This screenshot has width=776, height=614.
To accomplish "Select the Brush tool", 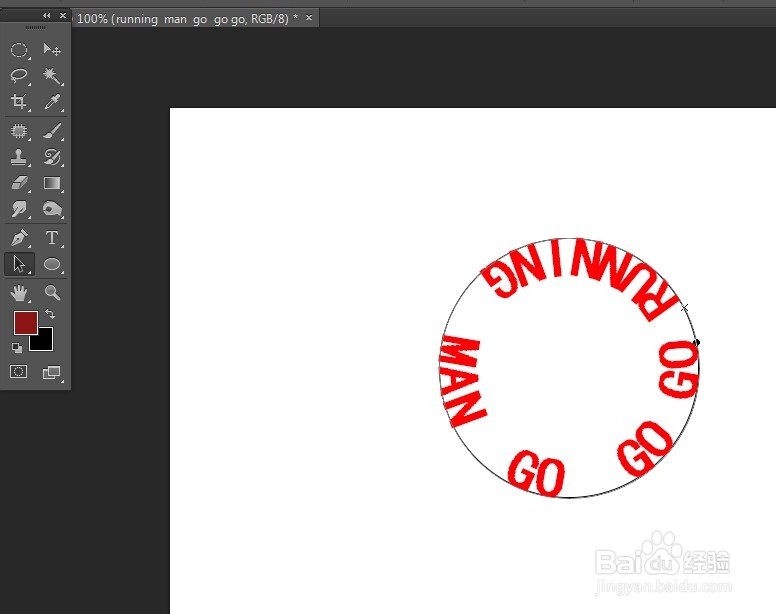I will pyautogui.click(x=52, y=131).
